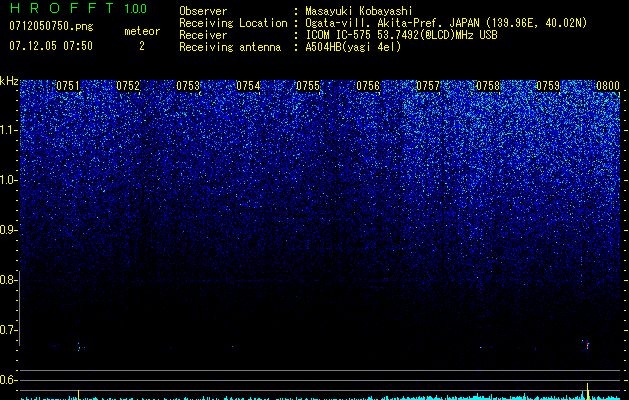The width and height of the screenshot is (629, 400).
Task: Click the 'Observer' field label
Action: click(x=203, y=11)
